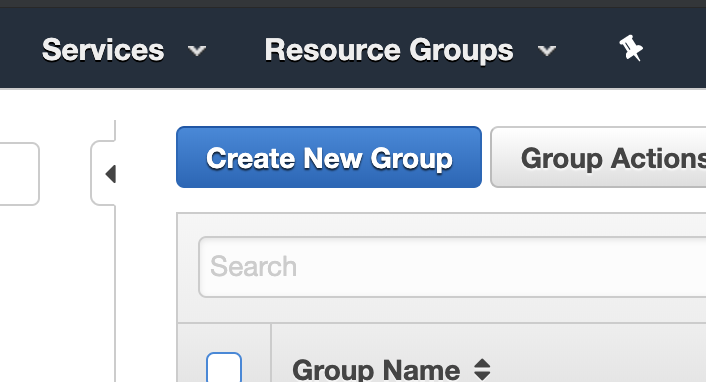Expand the Resource Groups dropdown chevron
This screenshot has width=706, height=382.
547,50
